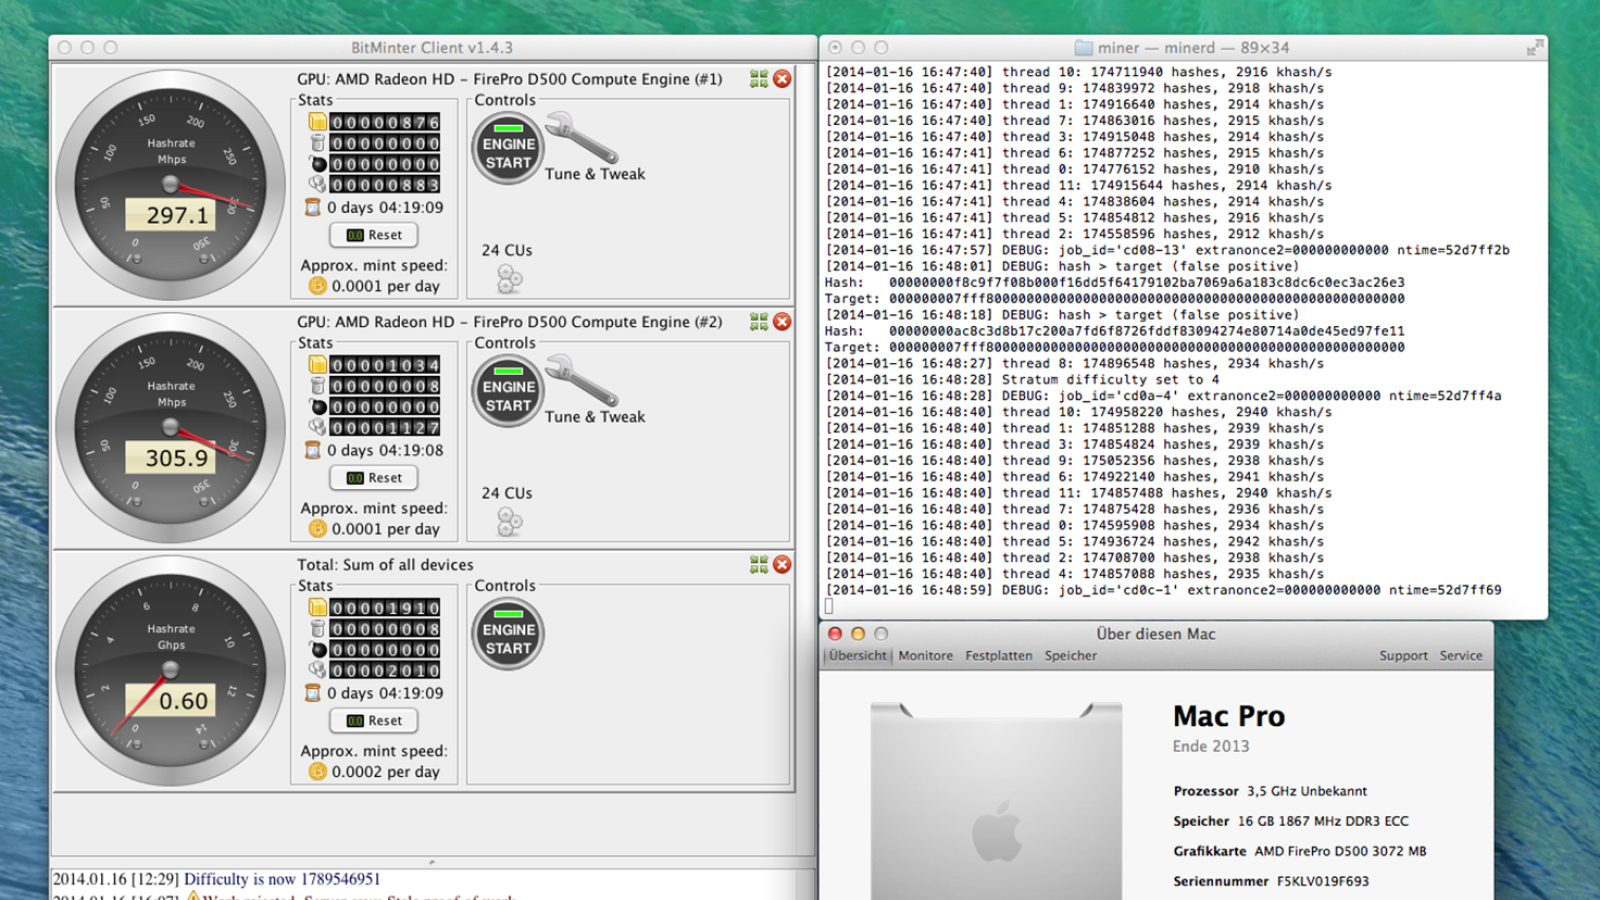
Task: Click fullscreen arrows icon in miner terminal window
Action: coord(1534,48)
